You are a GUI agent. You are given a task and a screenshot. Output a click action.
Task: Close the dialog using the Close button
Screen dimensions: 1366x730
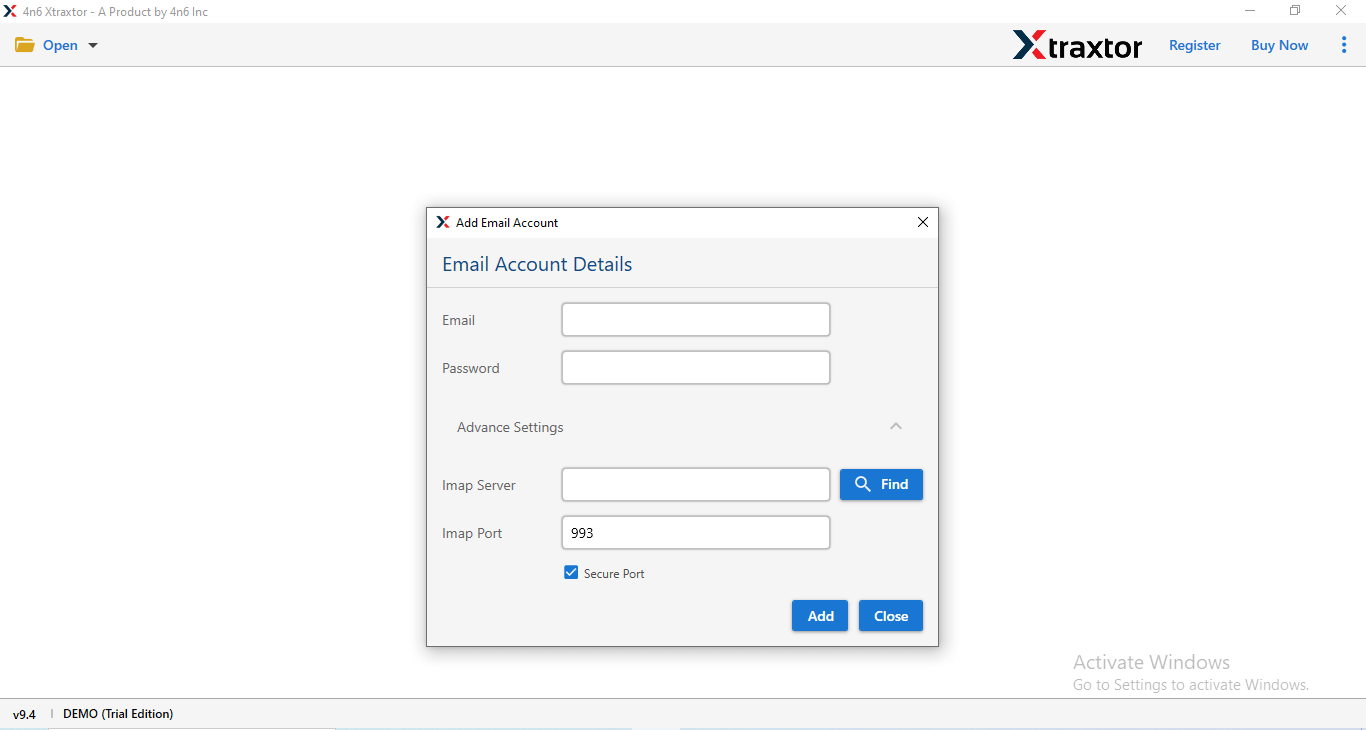tap(890, 615)
